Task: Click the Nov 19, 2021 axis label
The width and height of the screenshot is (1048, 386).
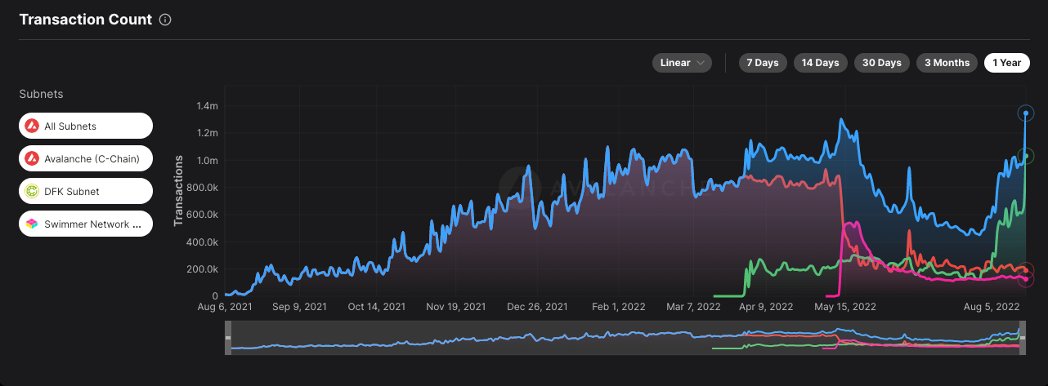Action: pos(456,307)
